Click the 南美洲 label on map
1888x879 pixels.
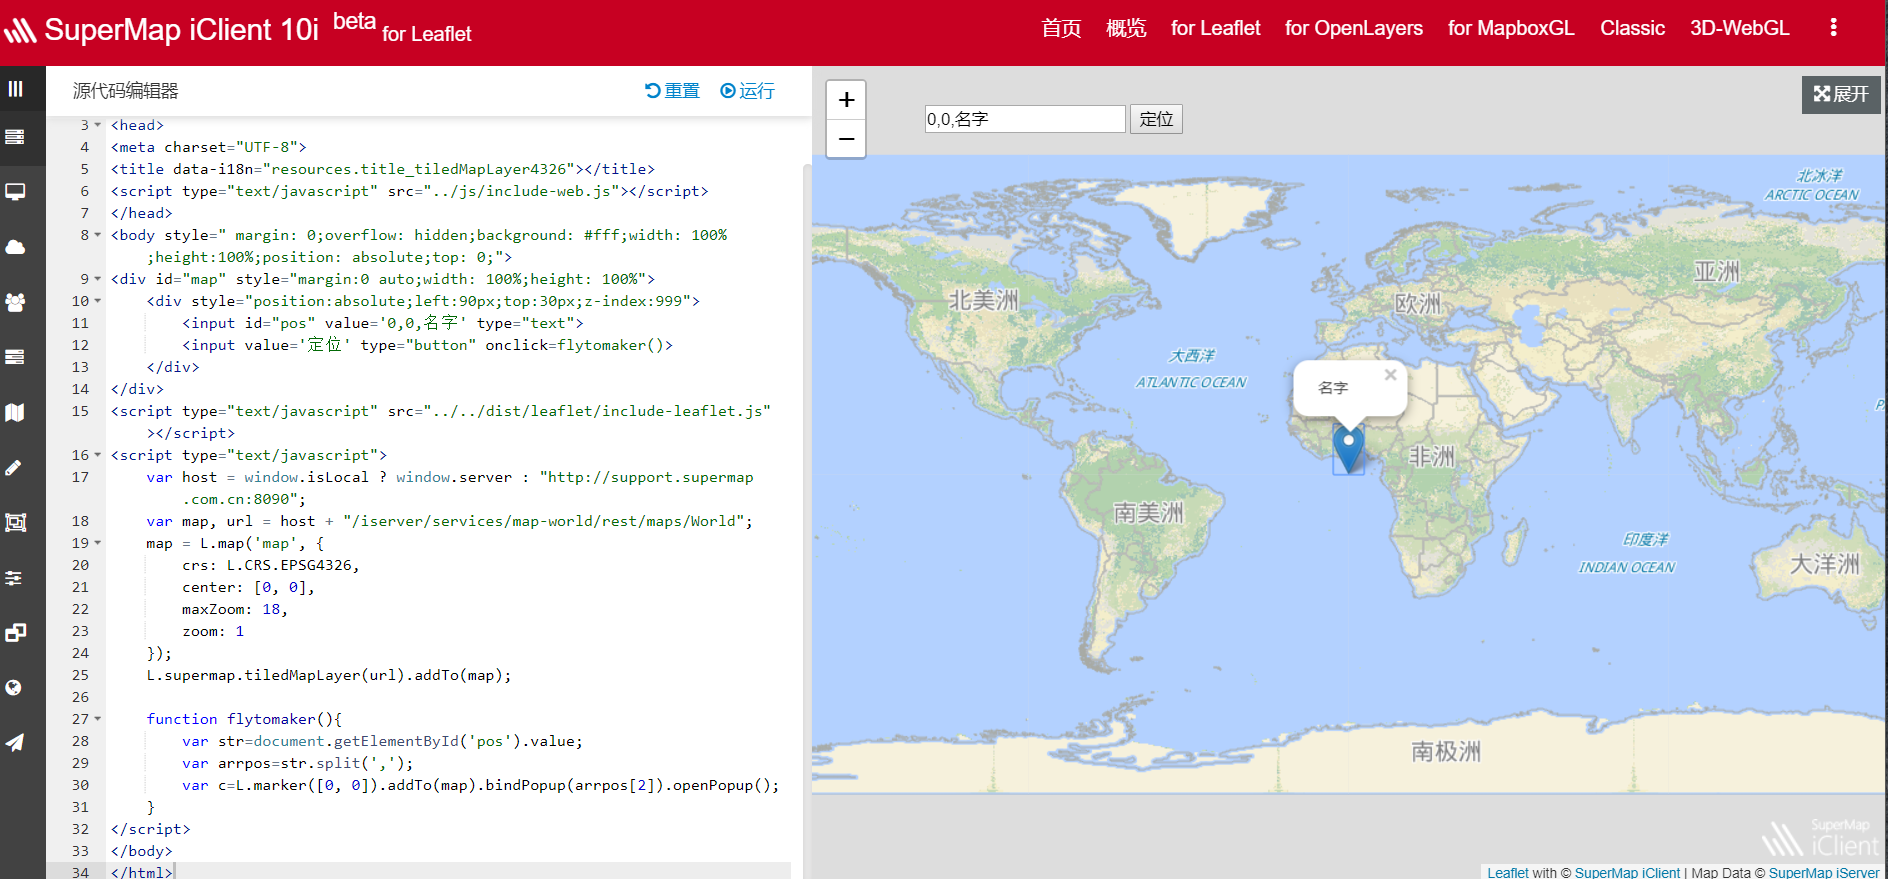(1148, 513)
